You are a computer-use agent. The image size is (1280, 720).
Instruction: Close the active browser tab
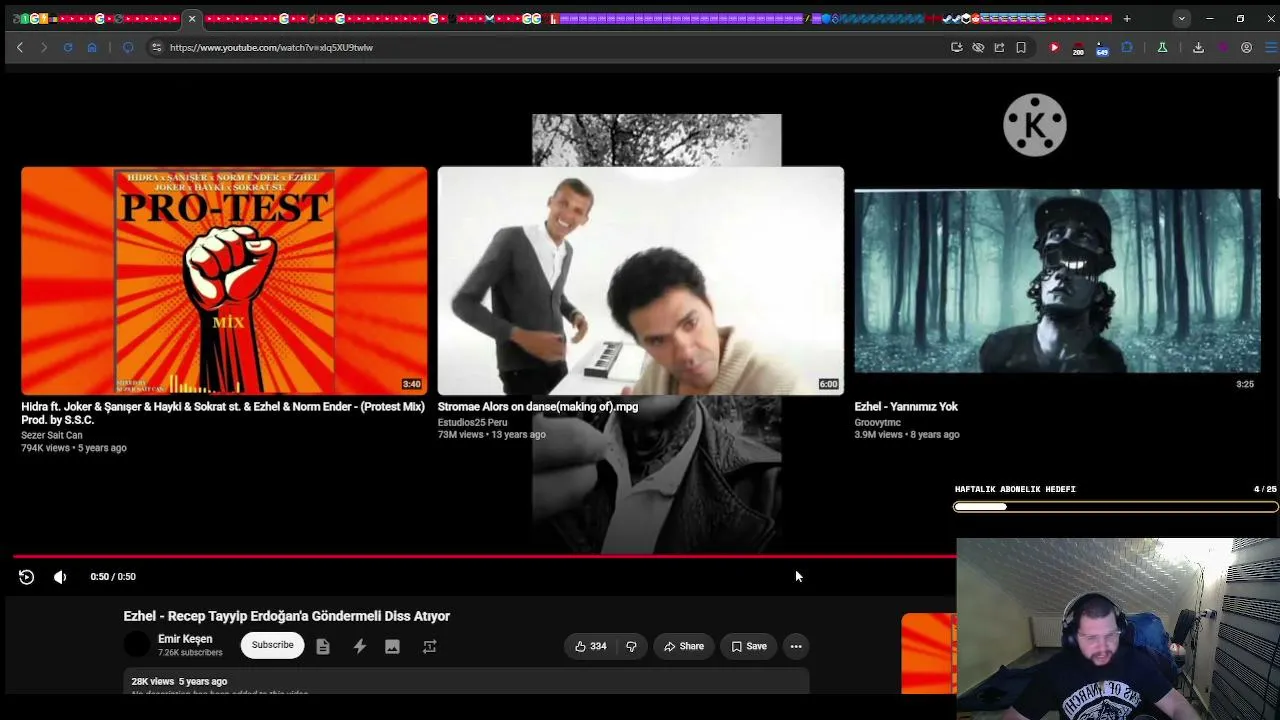[192, 18]
